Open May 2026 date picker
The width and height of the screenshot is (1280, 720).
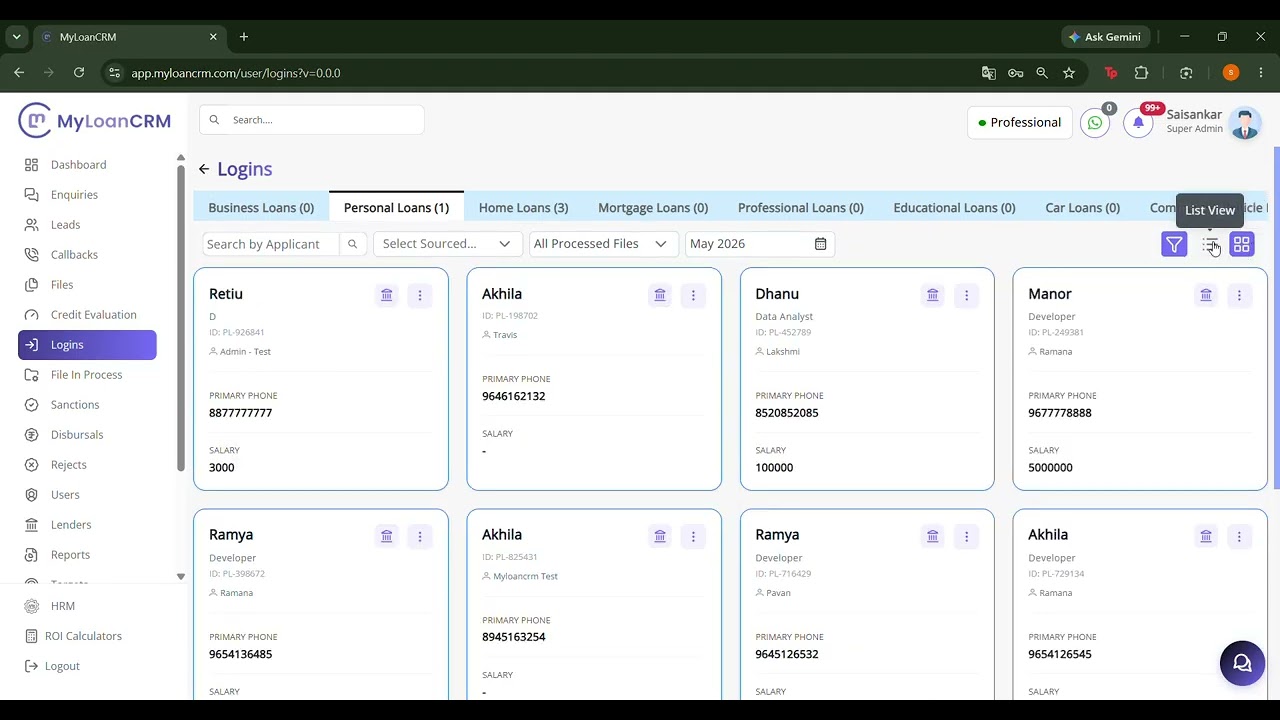coord(759,244)
